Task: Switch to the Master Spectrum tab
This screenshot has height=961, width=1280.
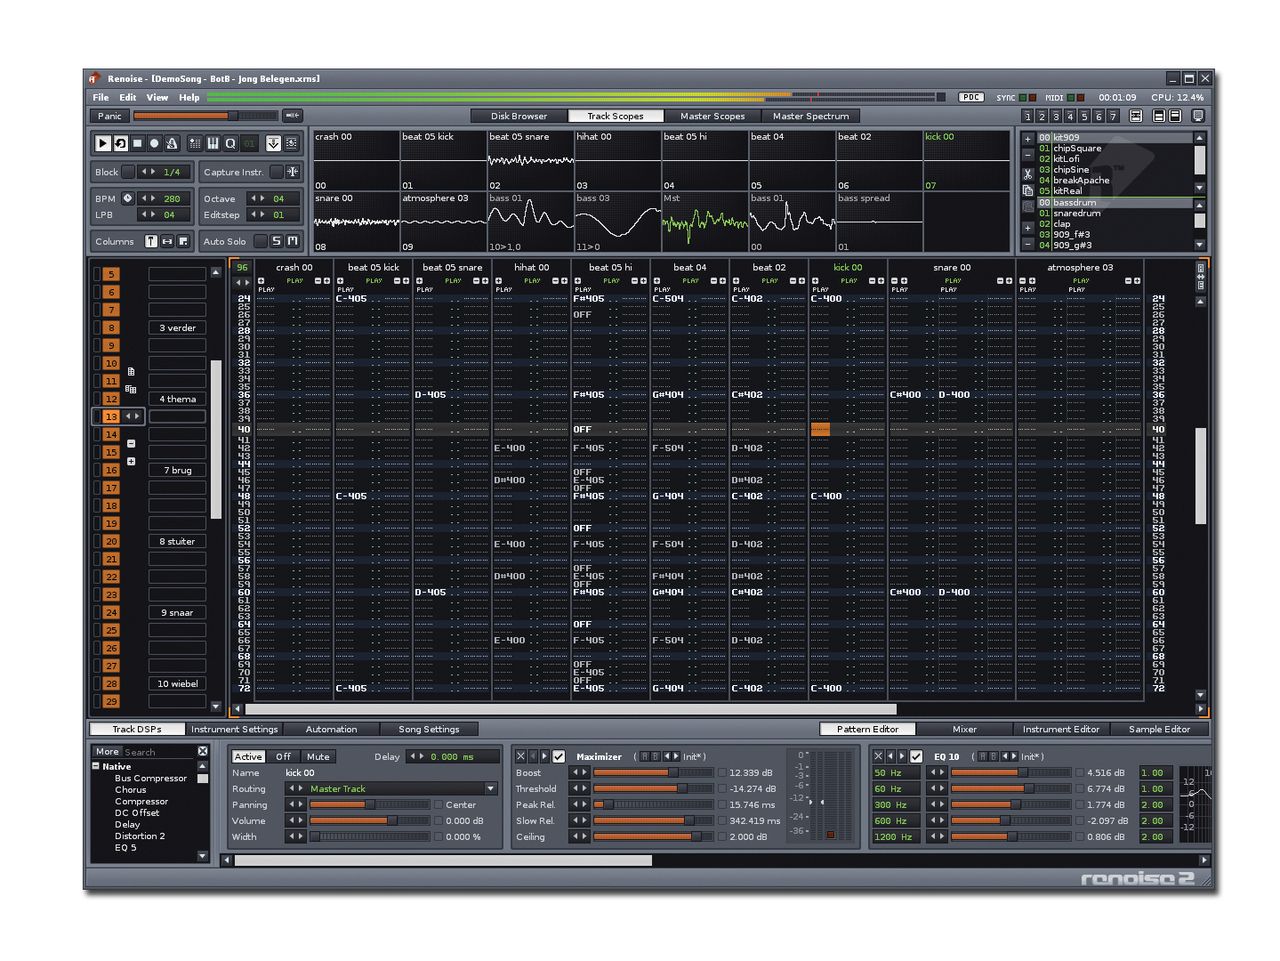Action: (811, 116)
